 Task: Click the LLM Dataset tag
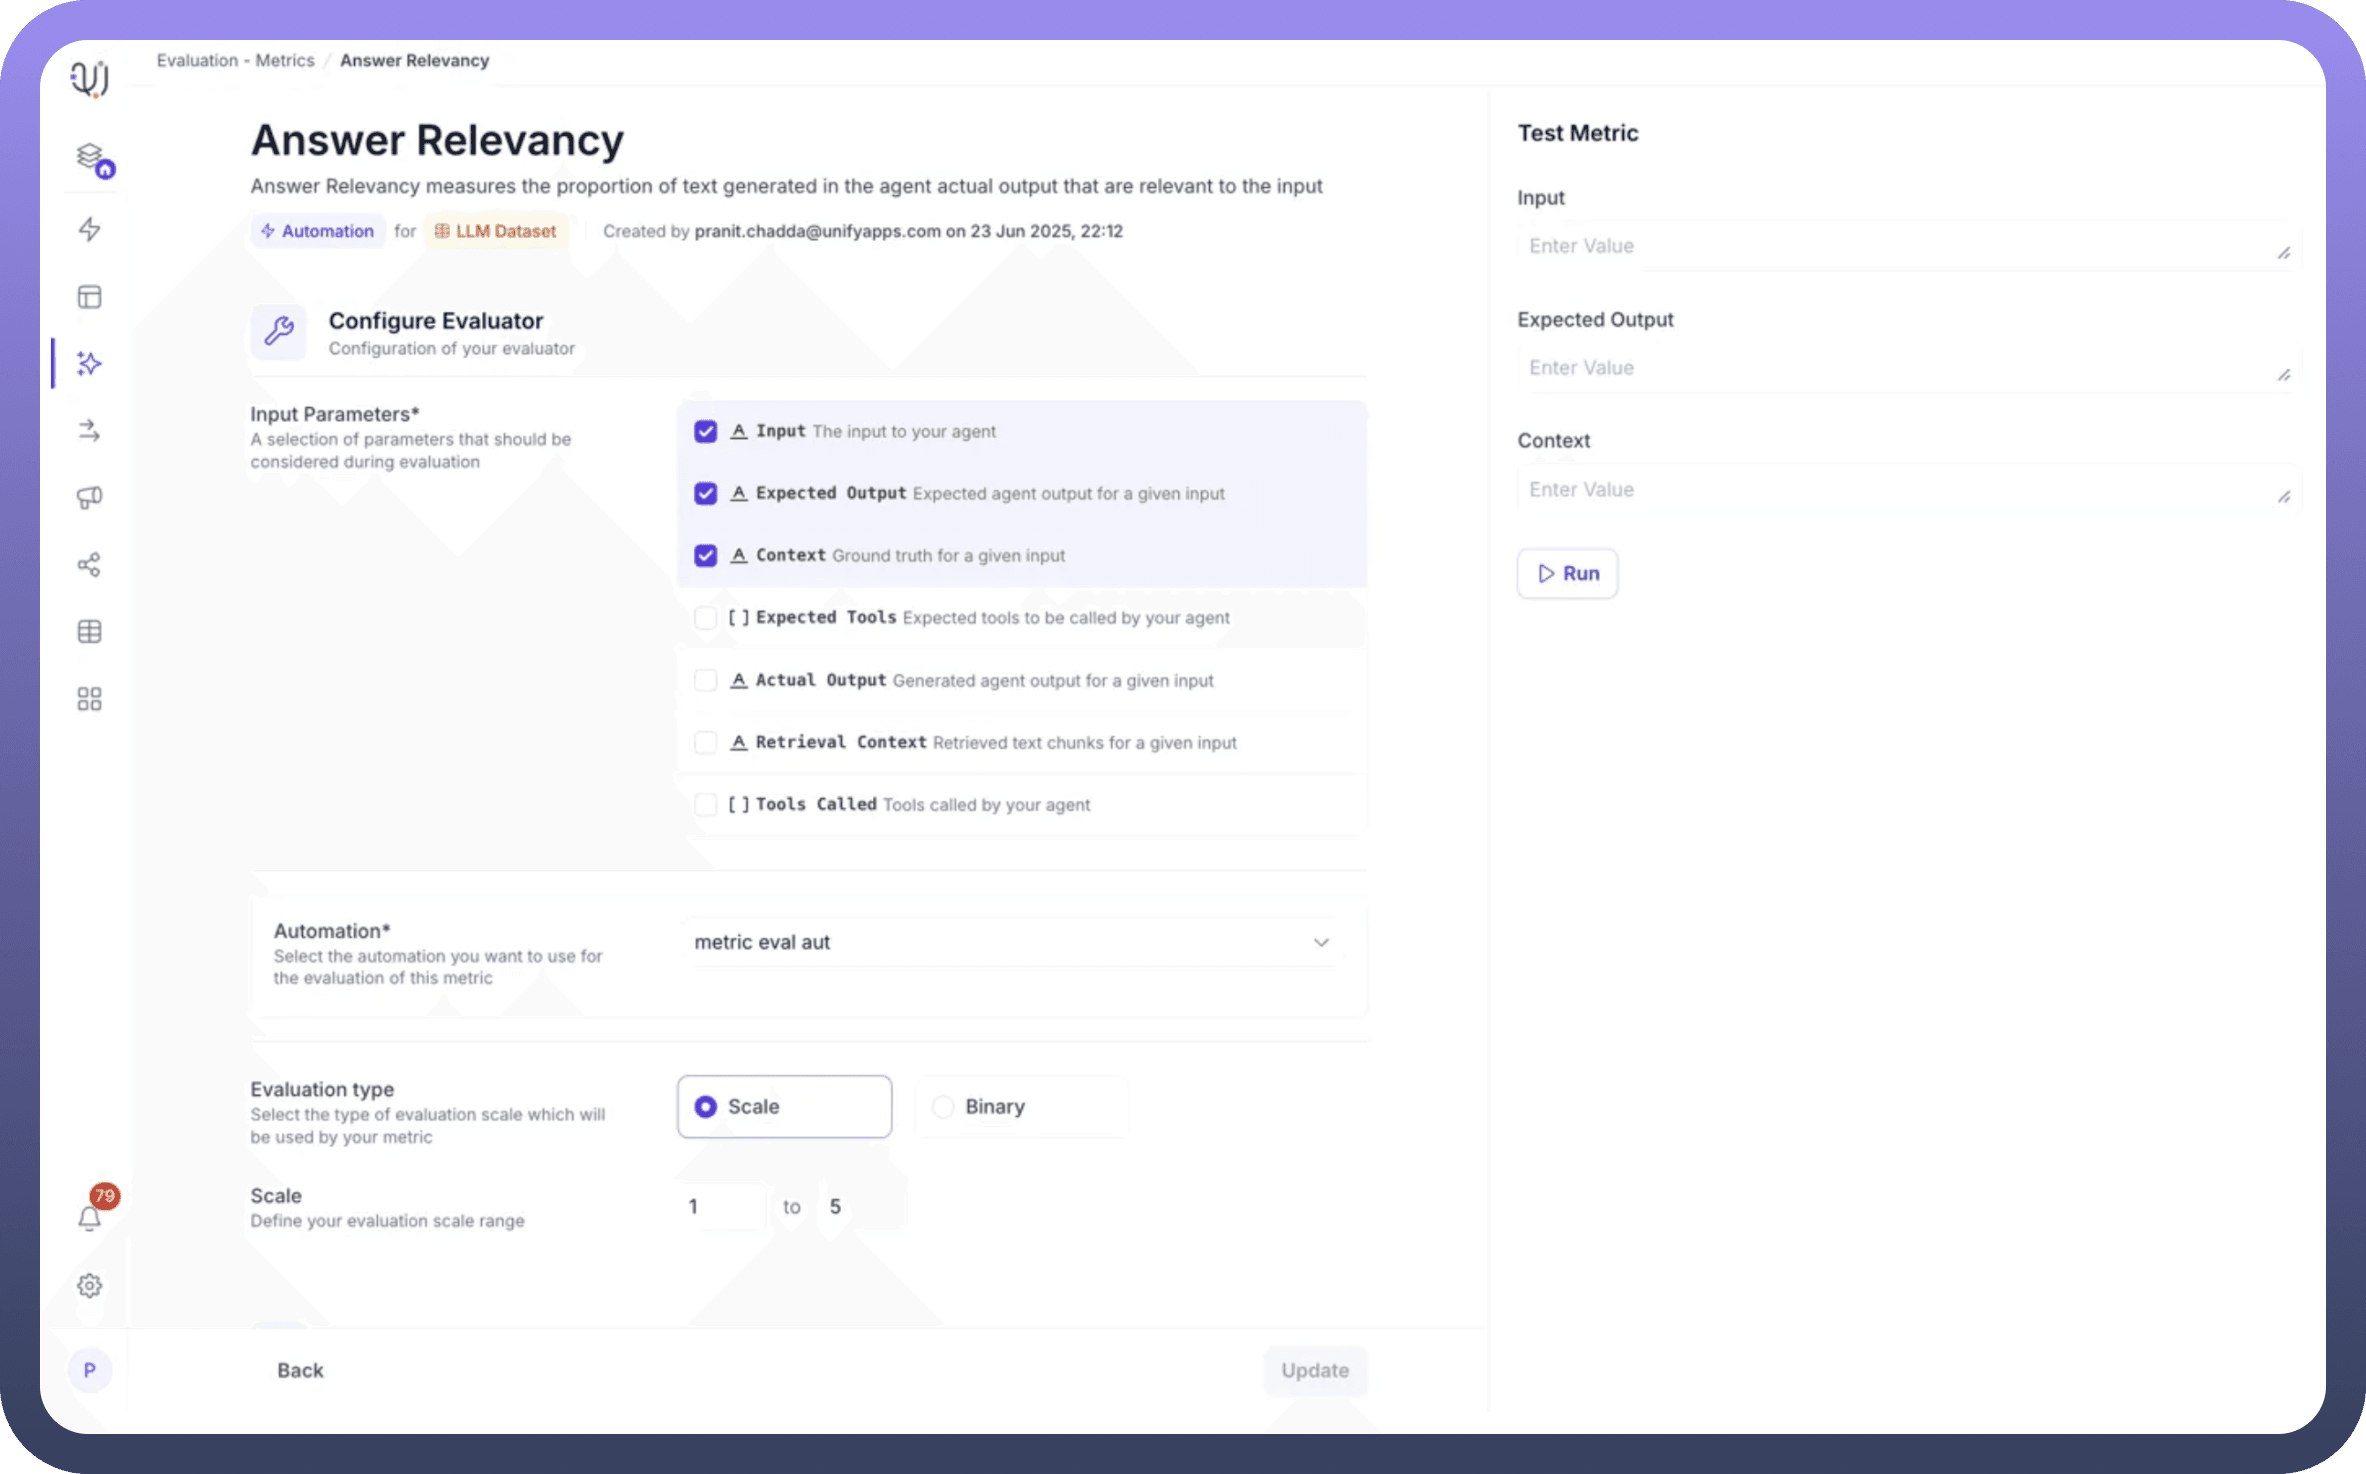point(496,231)
